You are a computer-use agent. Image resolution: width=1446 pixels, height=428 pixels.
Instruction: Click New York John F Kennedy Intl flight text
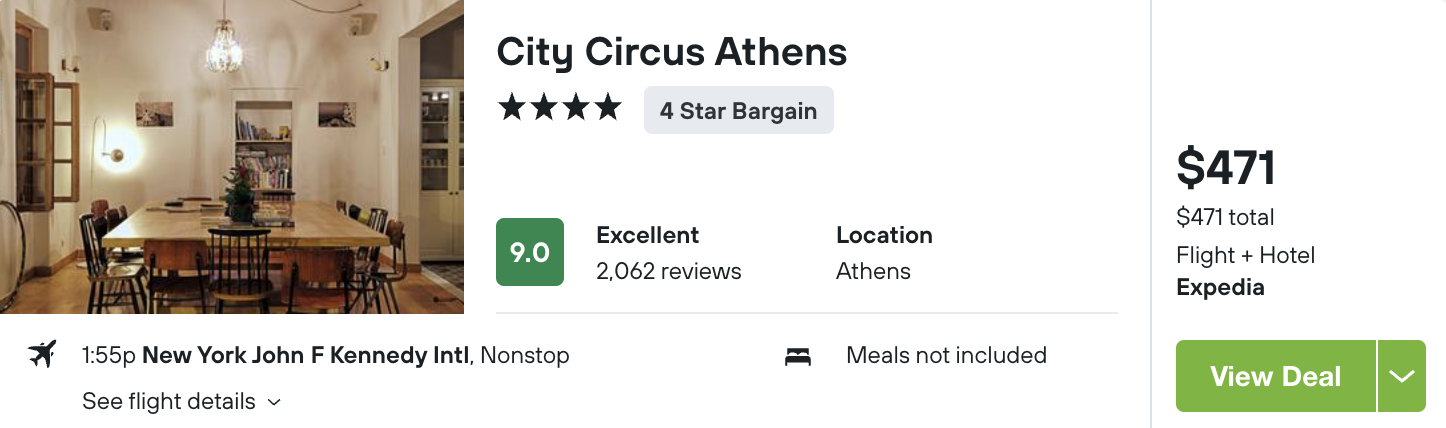click(306, 355)
